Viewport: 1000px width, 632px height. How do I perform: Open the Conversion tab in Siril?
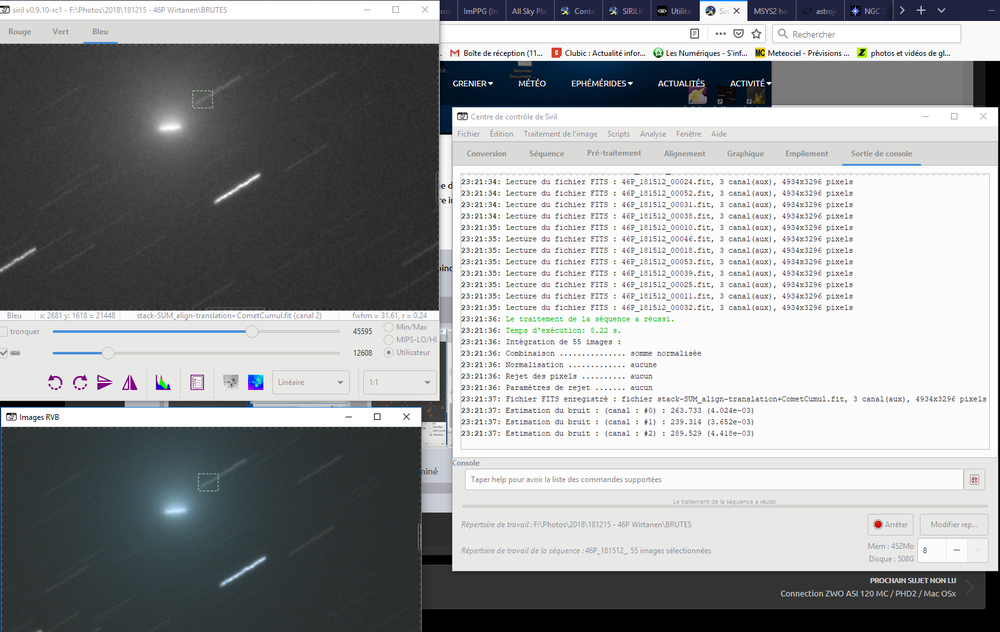click(487, 154)
